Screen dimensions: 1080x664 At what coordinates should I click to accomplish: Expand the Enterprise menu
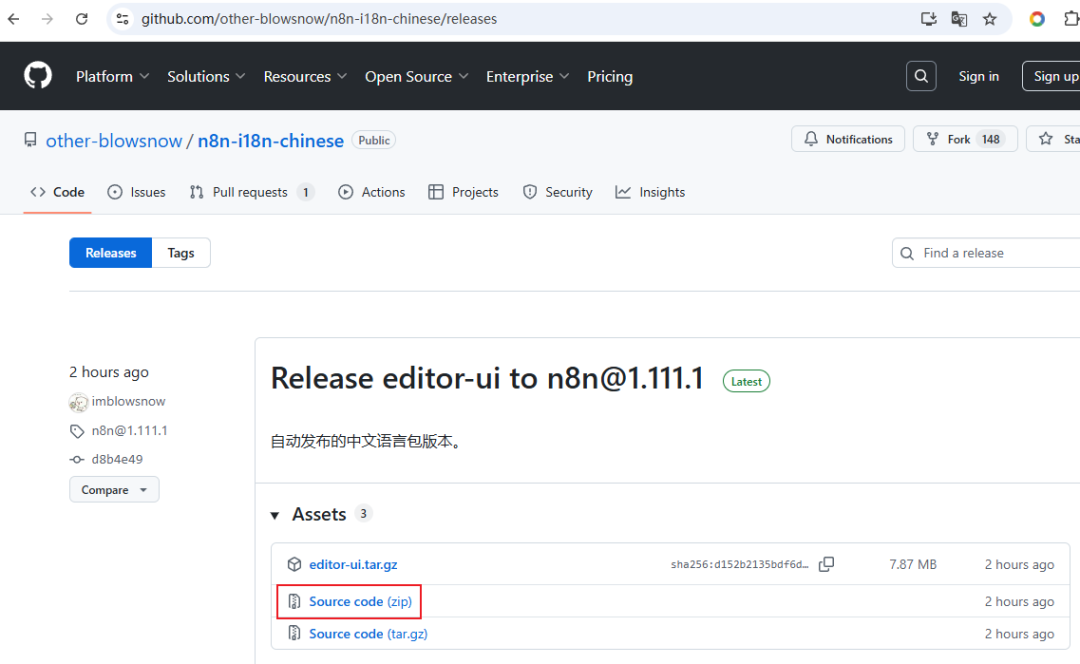(x=528, y=76)
